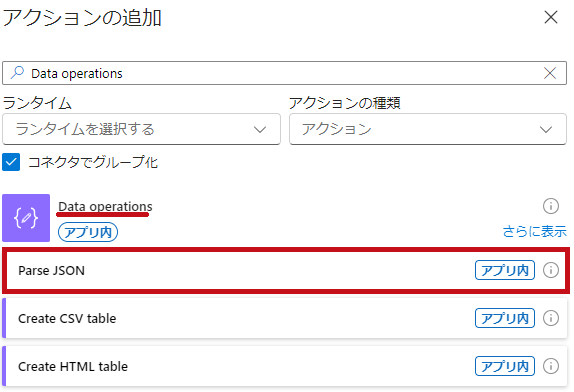The image size is (574, 392).
Task: Select the Create CSV table action
Action: click(x=285, y=318)
